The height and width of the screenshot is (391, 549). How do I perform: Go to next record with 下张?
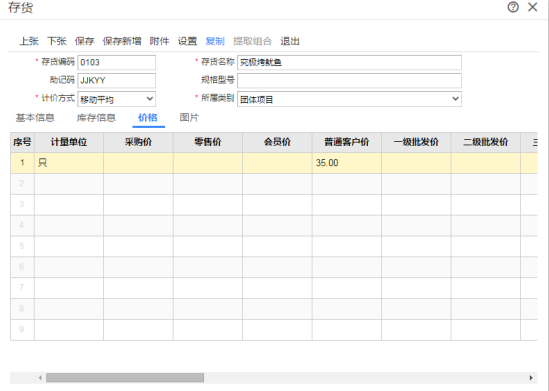[x=57, y=41]
